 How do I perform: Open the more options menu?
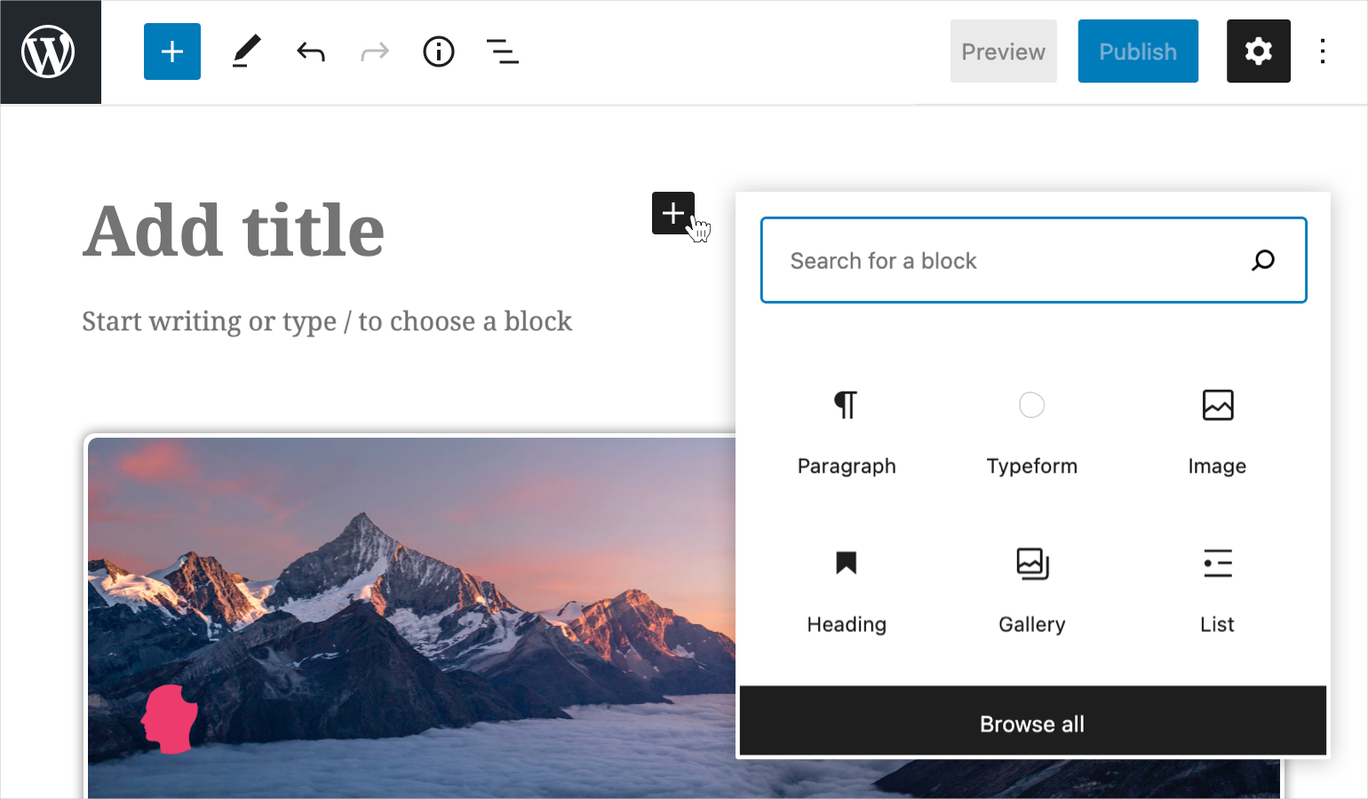pos(1323,51)
